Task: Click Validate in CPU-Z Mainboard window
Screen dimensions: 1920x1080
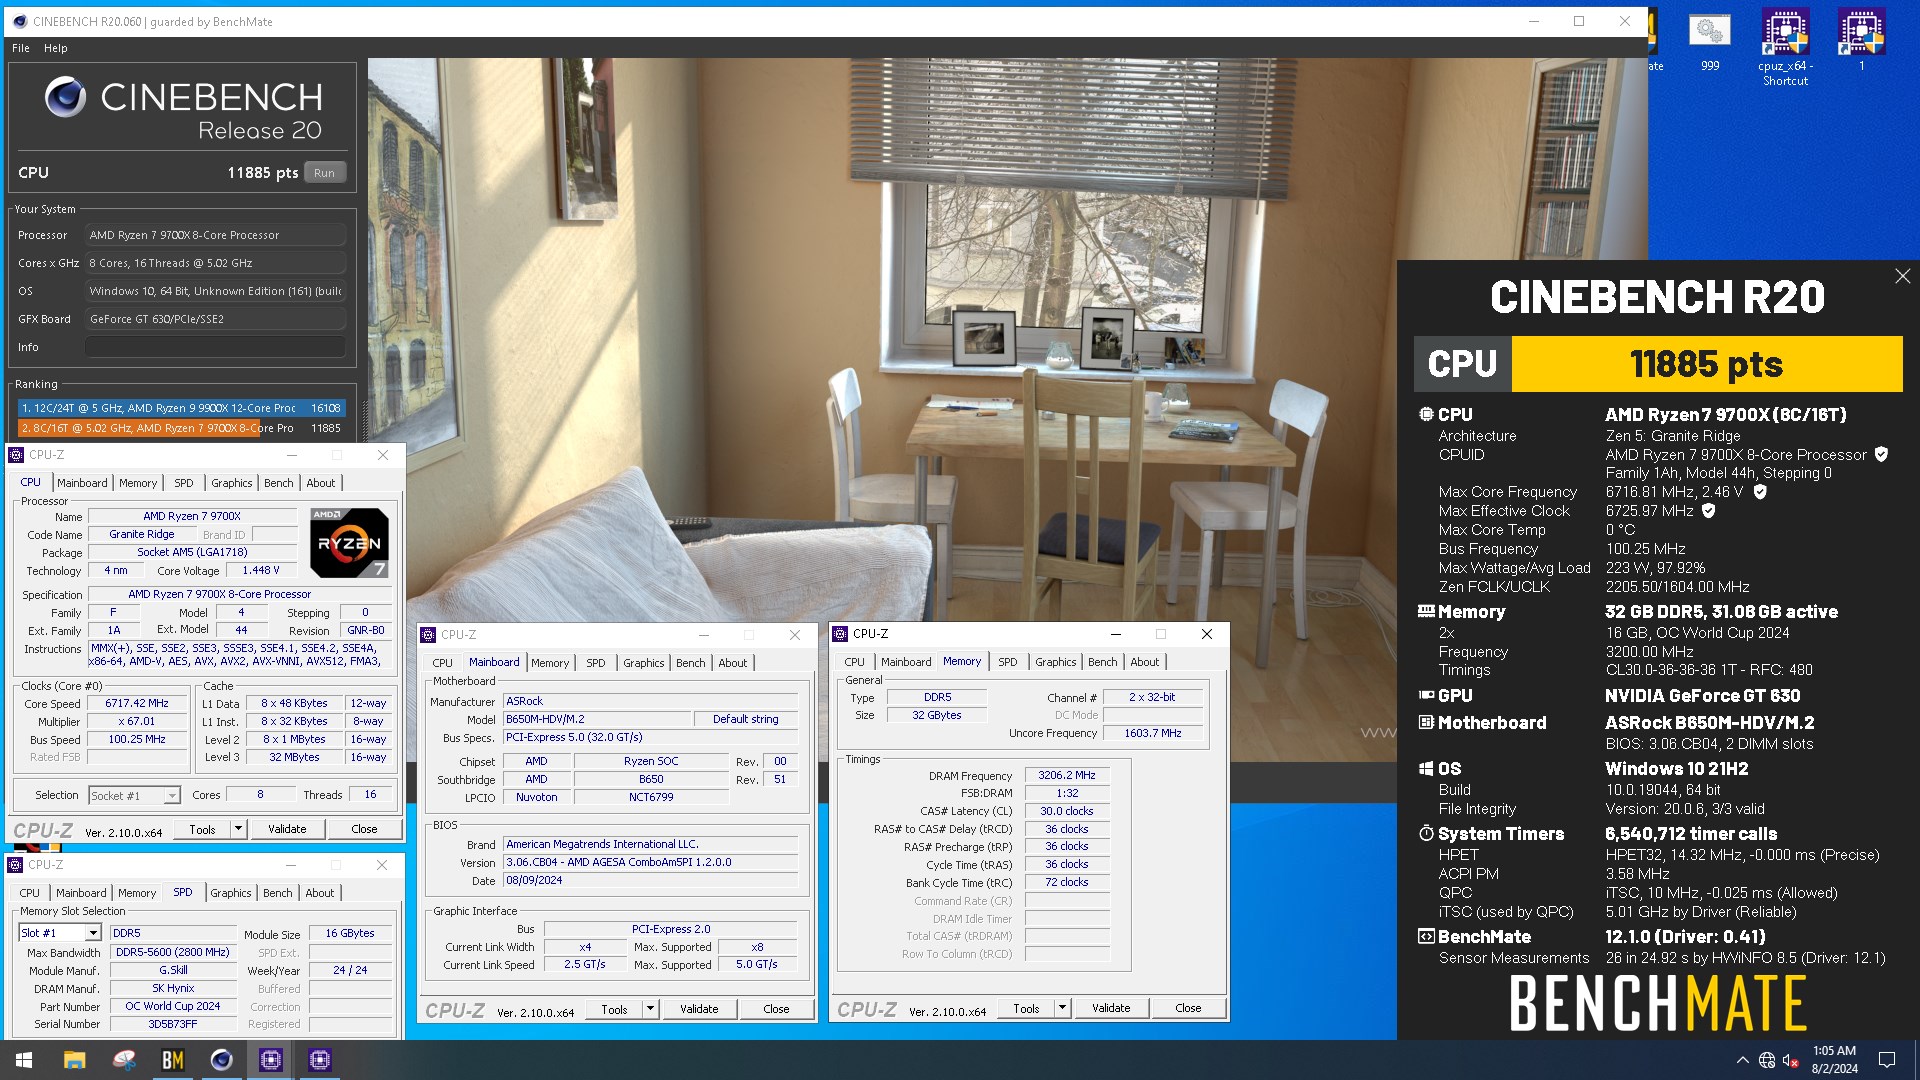Action: click(699, 1009)
